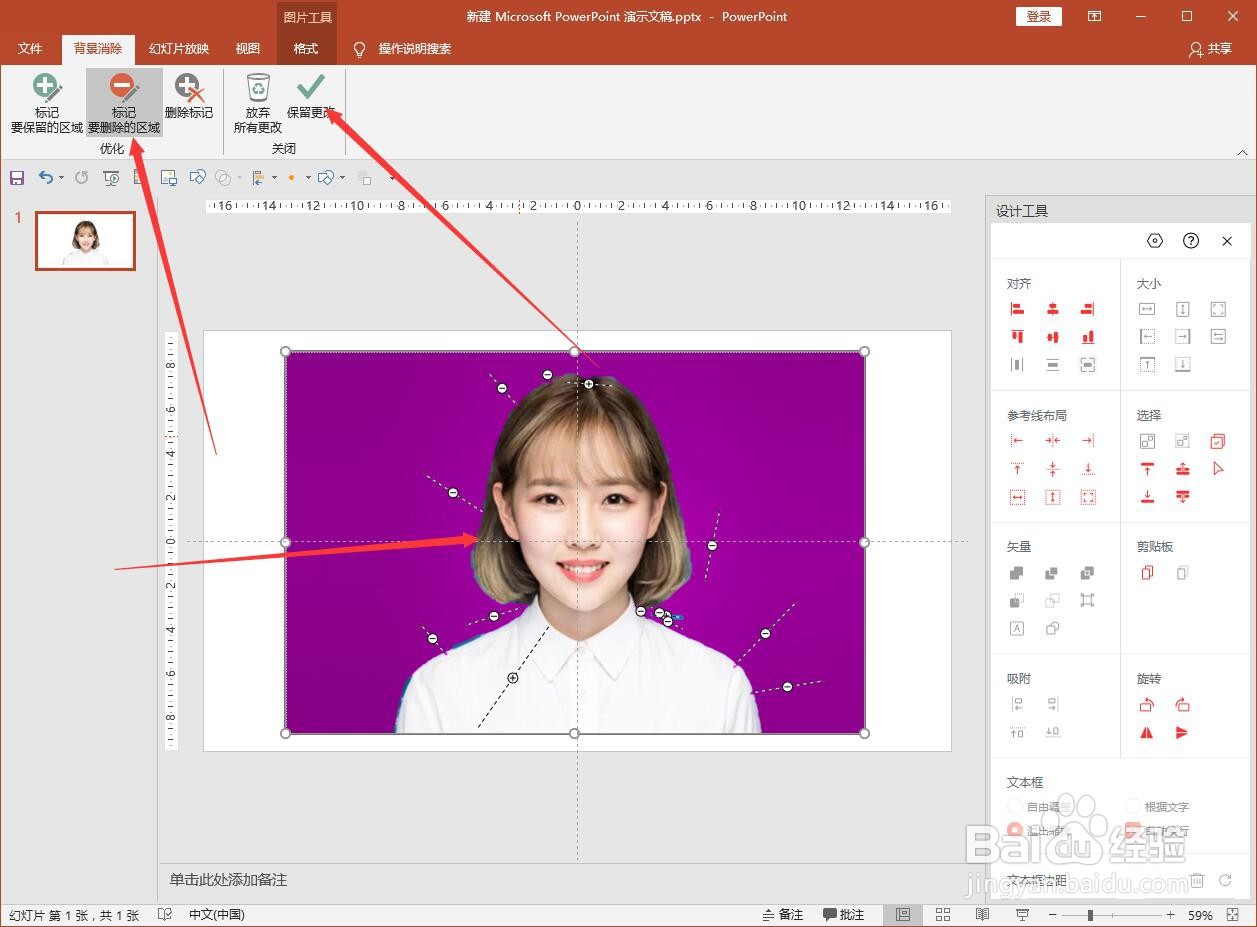Image resolution: width=1257 pixels, height=927 pixels.
Task: Select Mark Areas to Remove tool (标记要删除的区域)
Action: tap(124, 103)
